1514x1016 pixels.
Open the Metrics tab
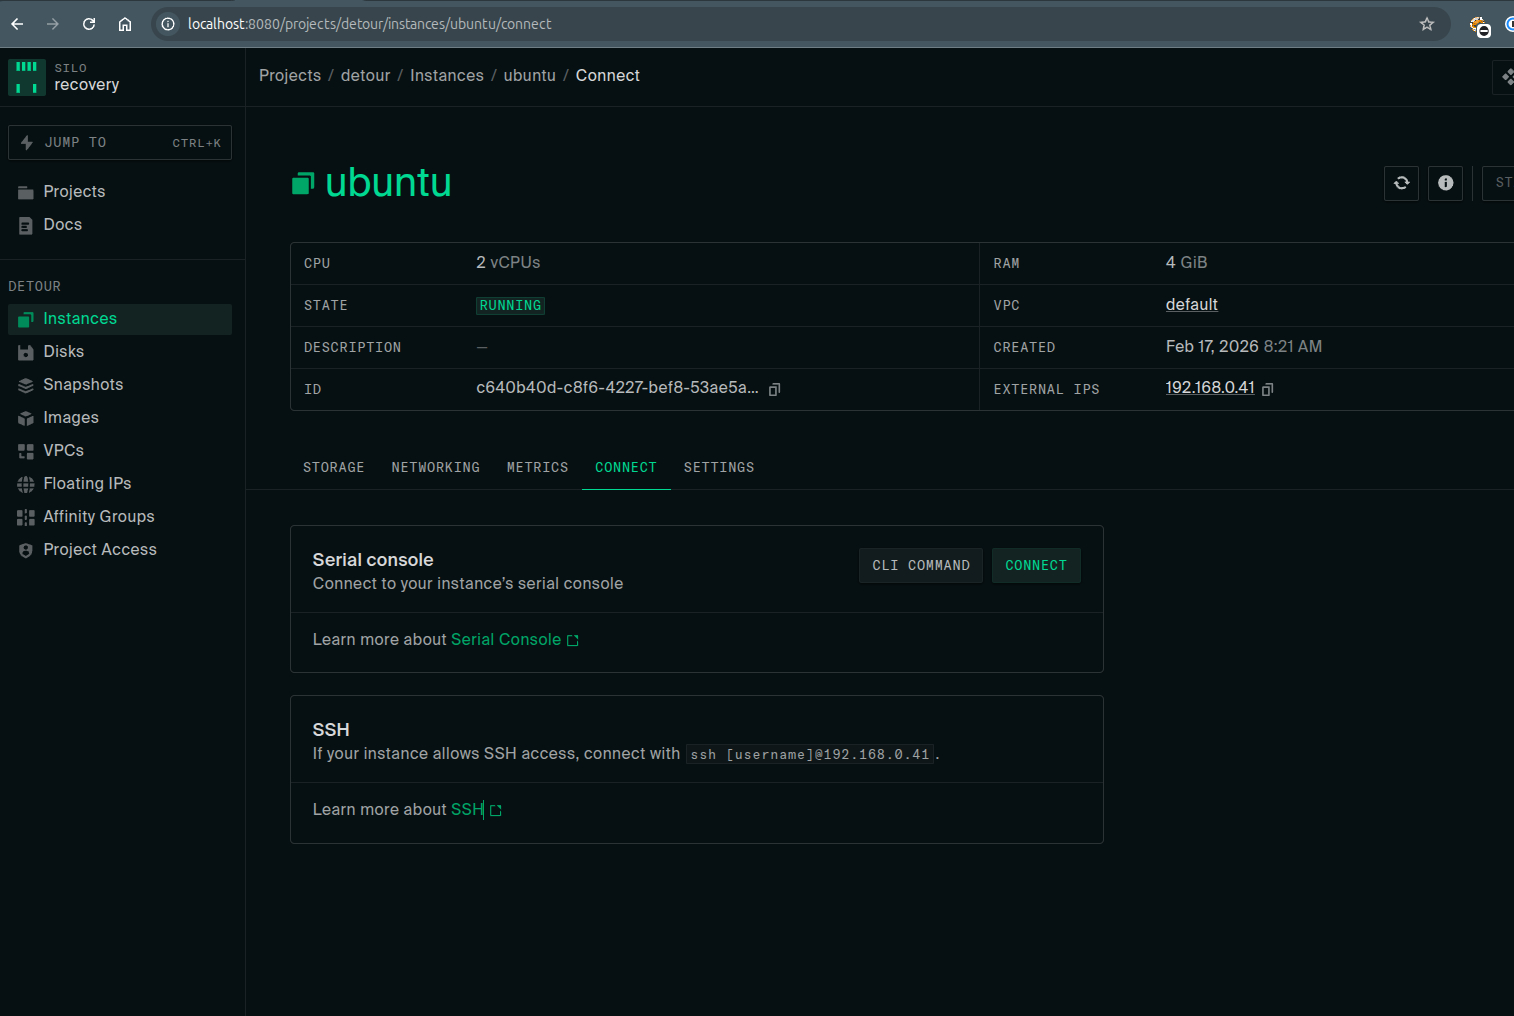[x=537, y=468]
